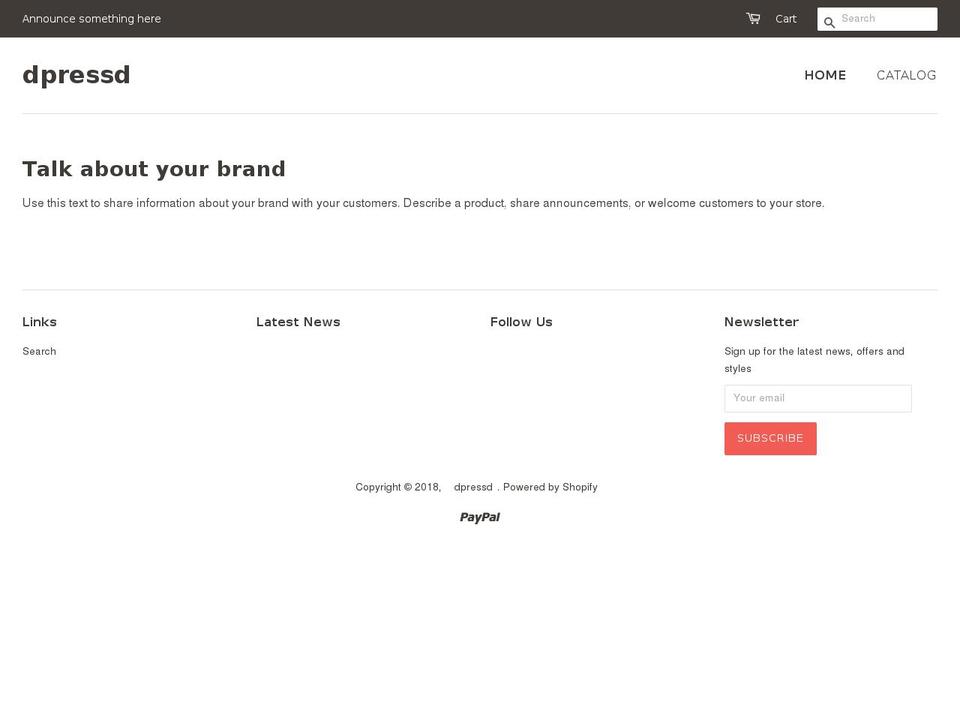Focus the Your email field
The height and width of the screenshot is (720, 960).
(x=818, y=399)
